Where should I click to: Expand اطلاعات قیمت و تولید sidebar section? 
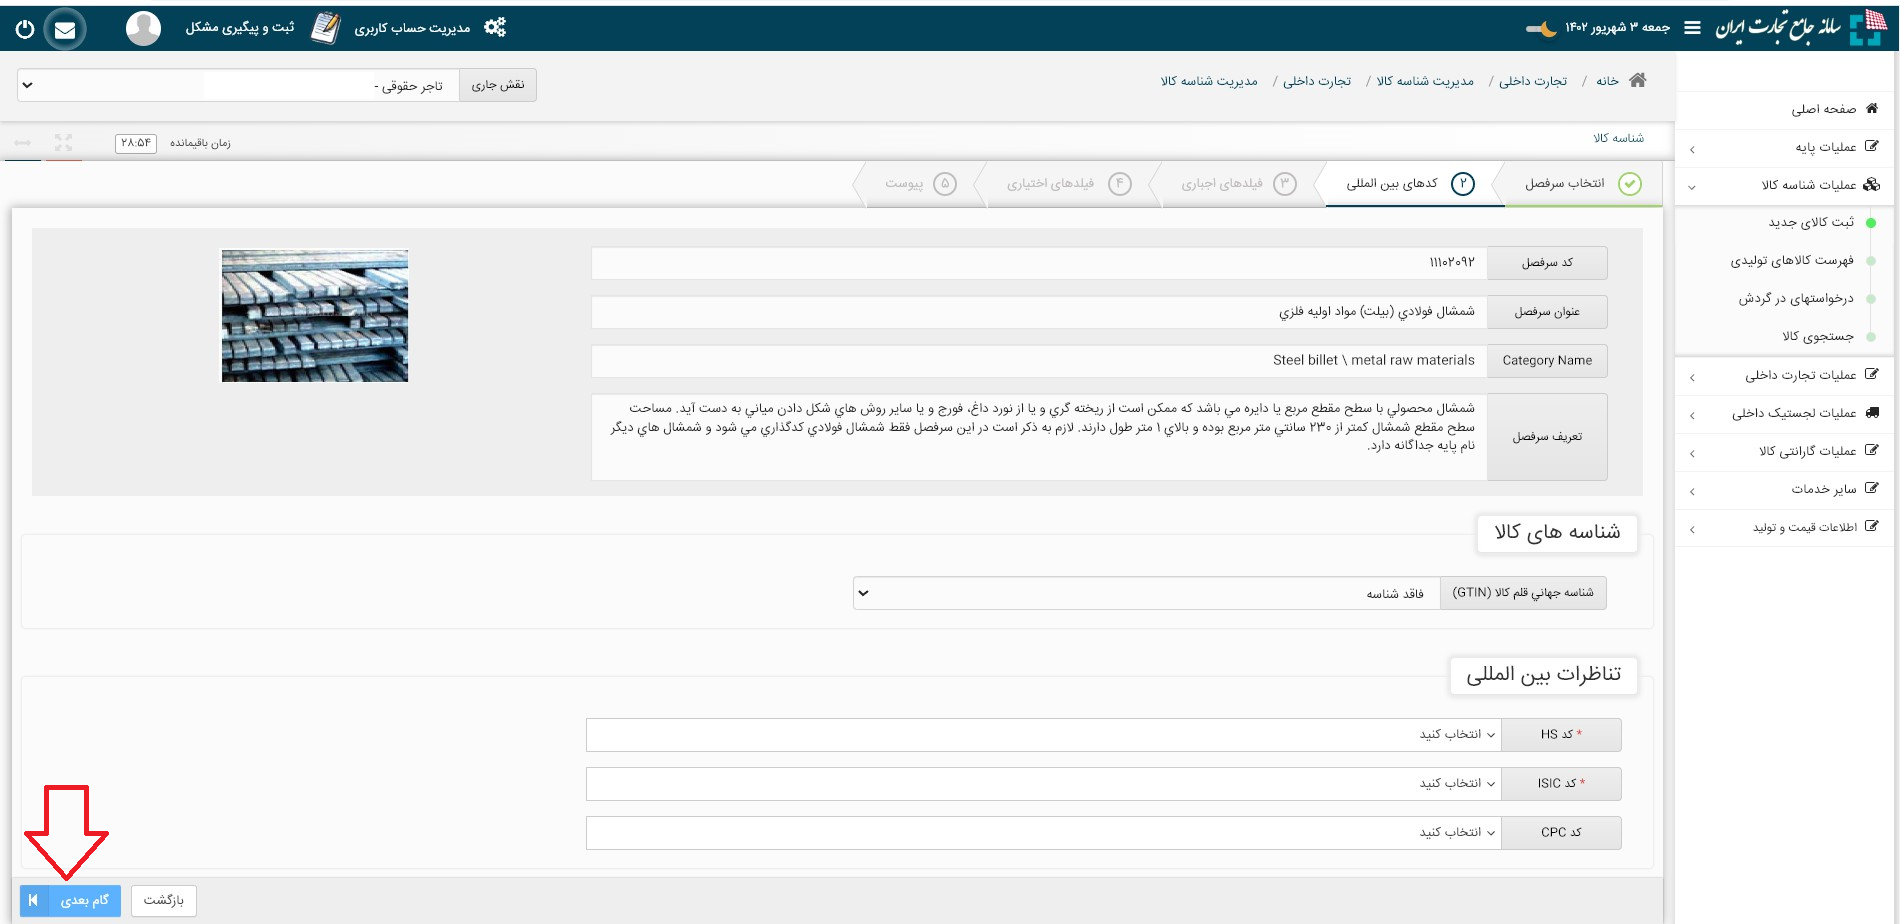[1787, 528]
